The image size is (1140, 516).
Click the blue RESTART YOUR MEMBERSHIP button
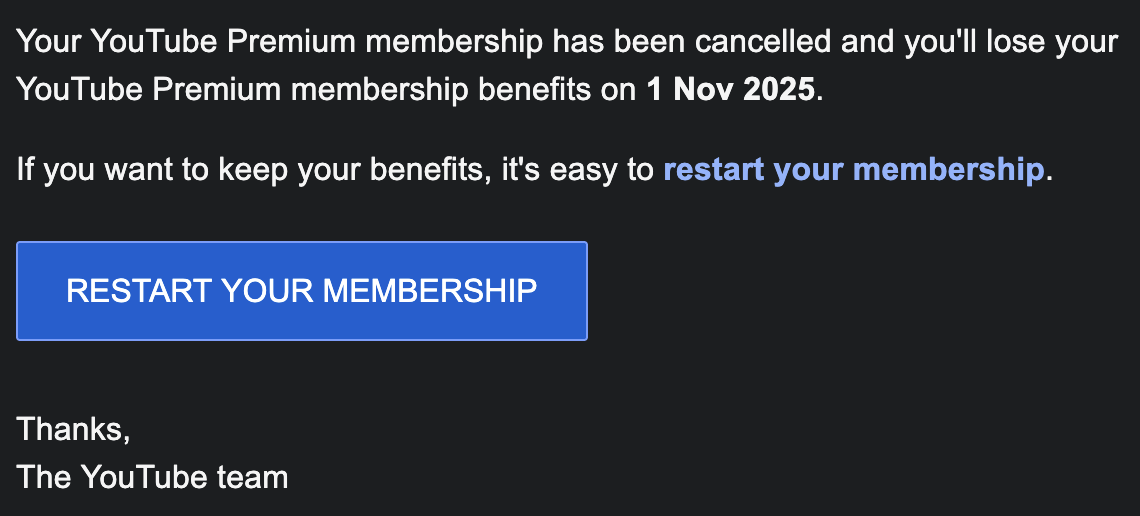point(301,291)
